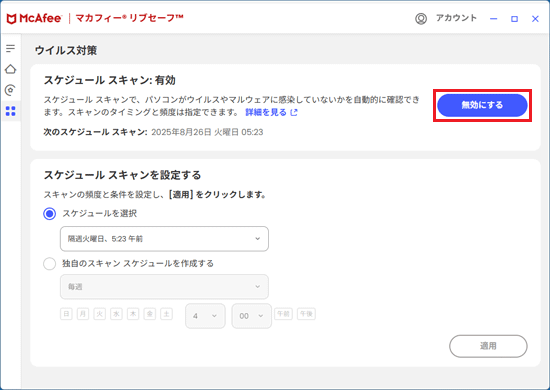Open the 隔週火曜日、5:23 午前 dropdown

click(164, 239)
